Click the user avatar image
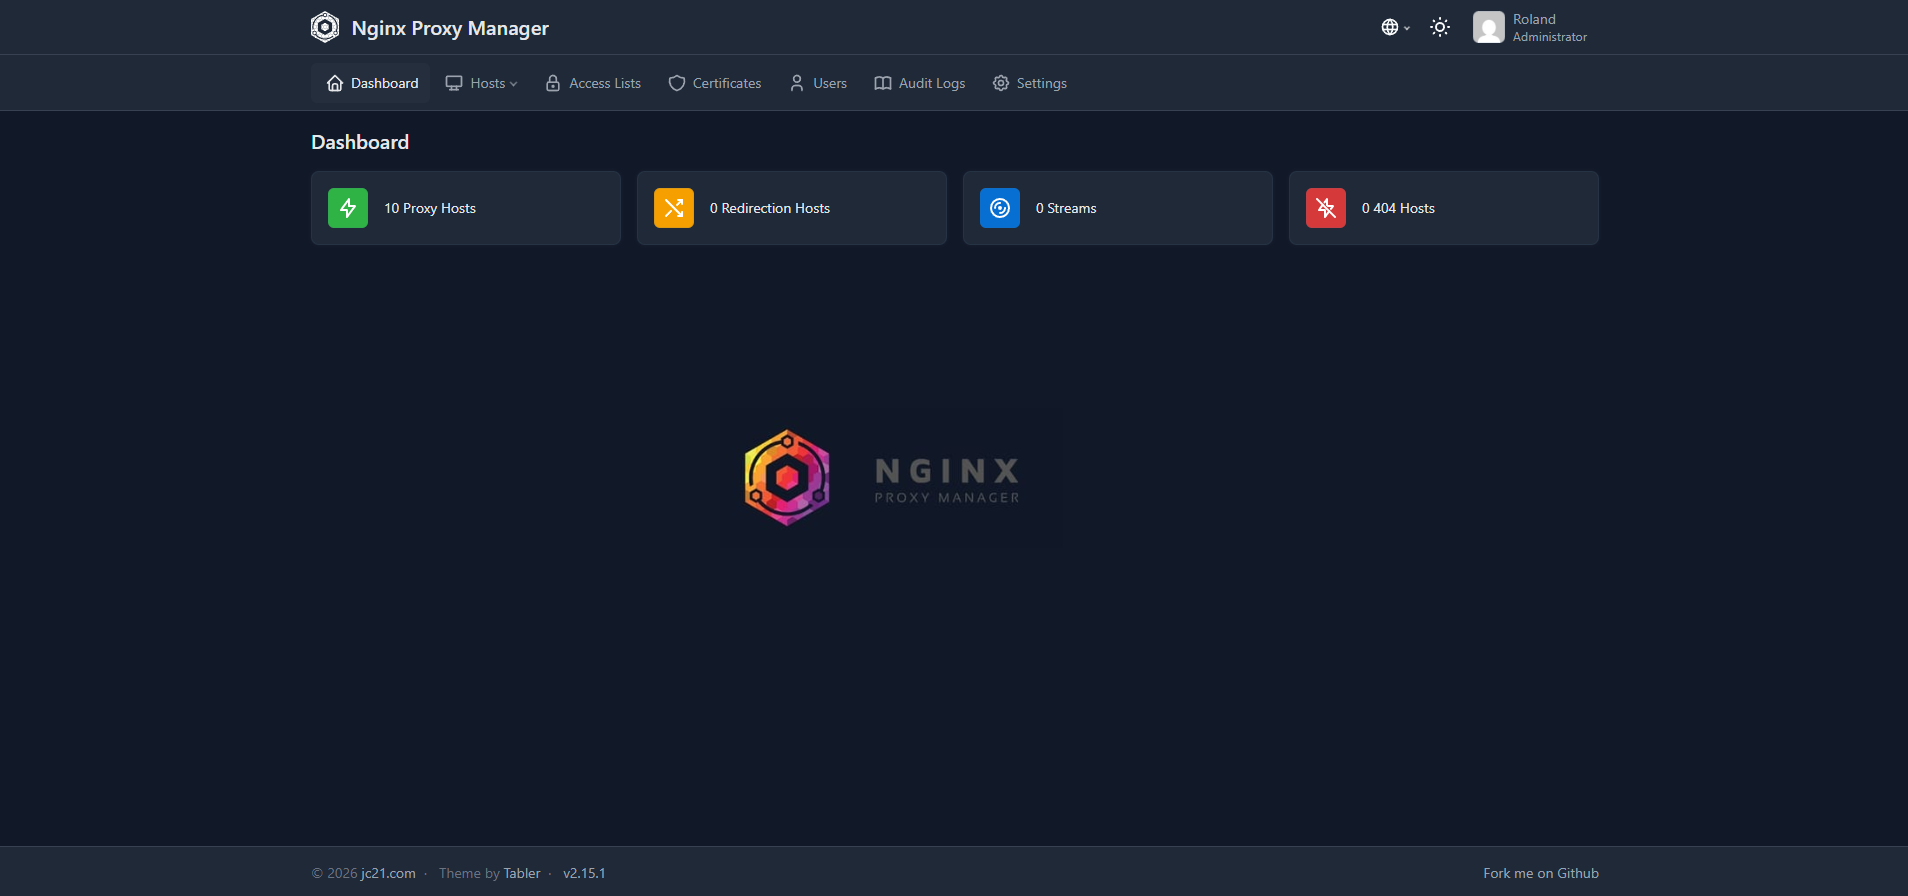This screenshot has width=1908, height=896. [x=1489, y=27]
